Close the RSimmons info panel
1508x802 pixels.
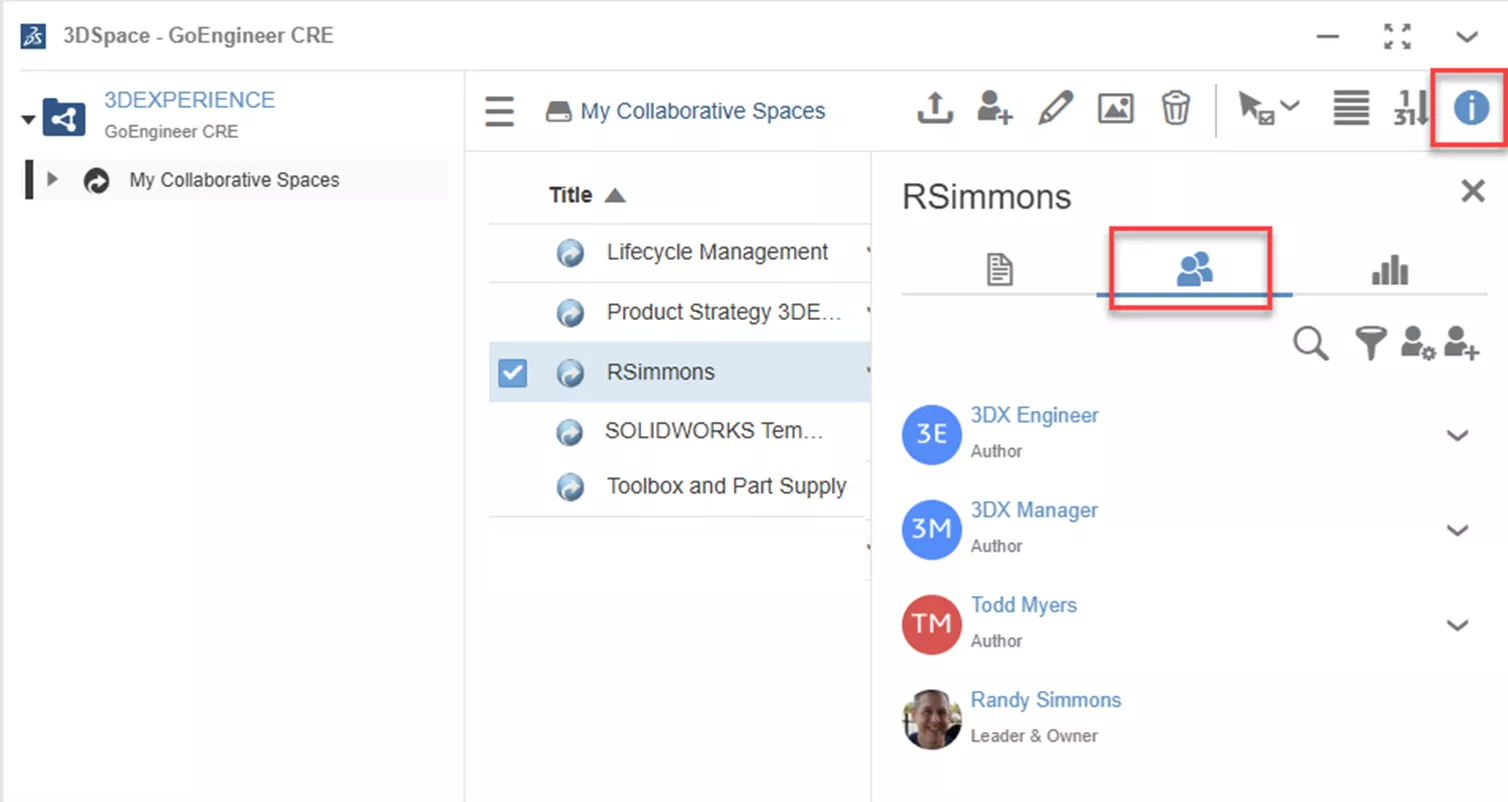[x=1472, y=191]
